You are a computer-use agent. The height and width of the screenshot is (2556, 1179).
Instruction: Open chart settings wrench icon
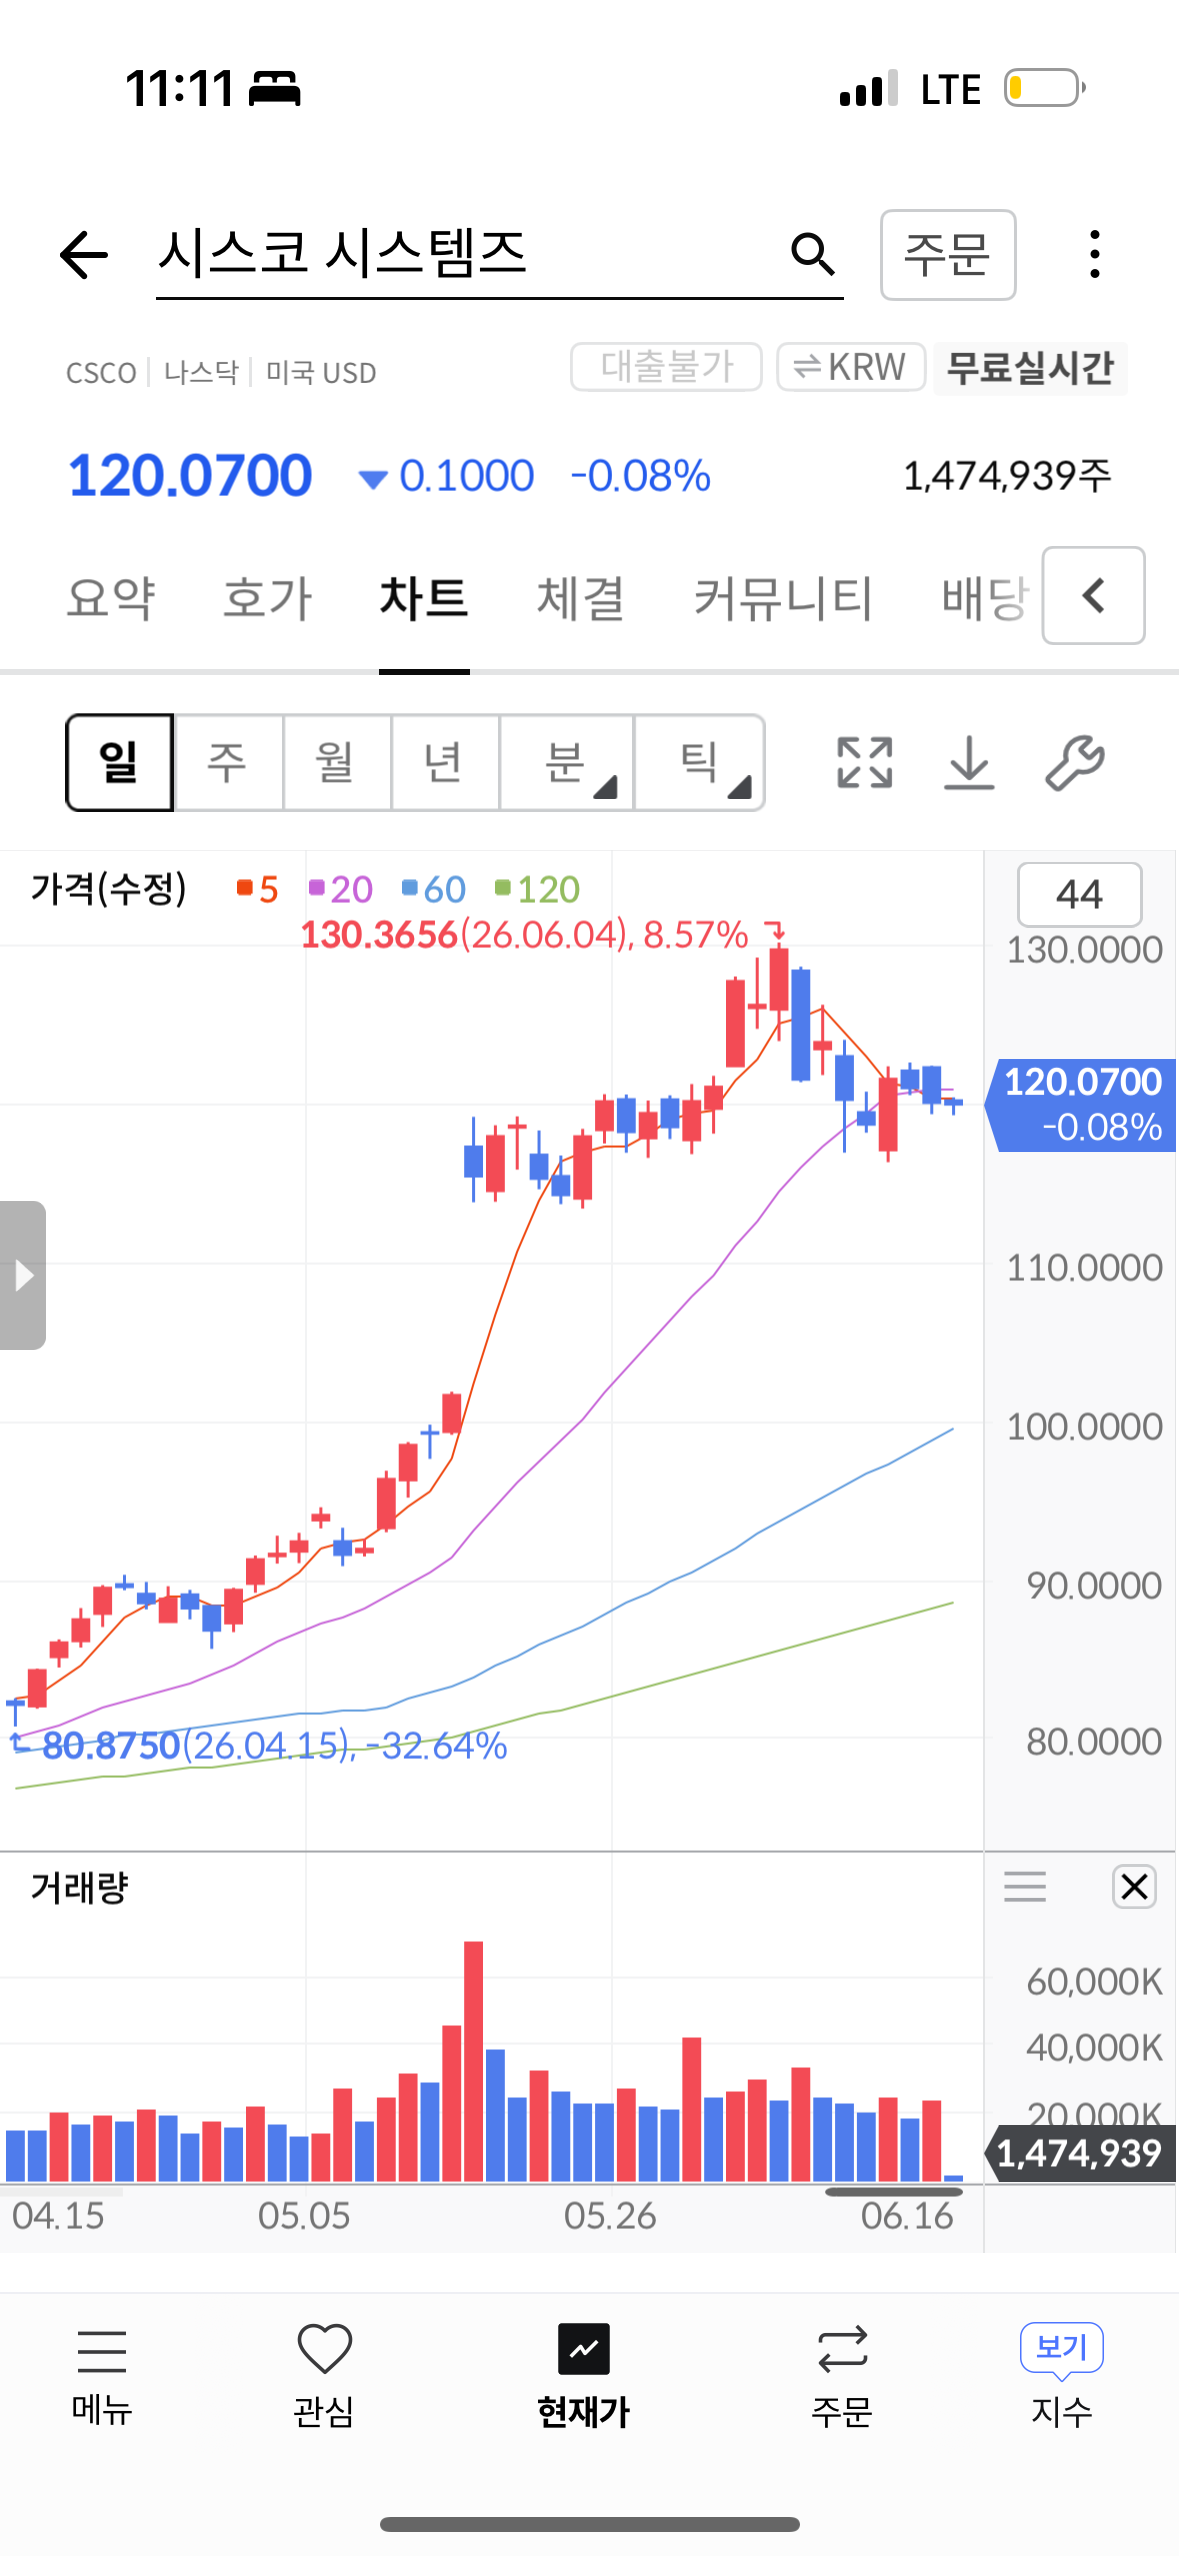[1075, 763]
